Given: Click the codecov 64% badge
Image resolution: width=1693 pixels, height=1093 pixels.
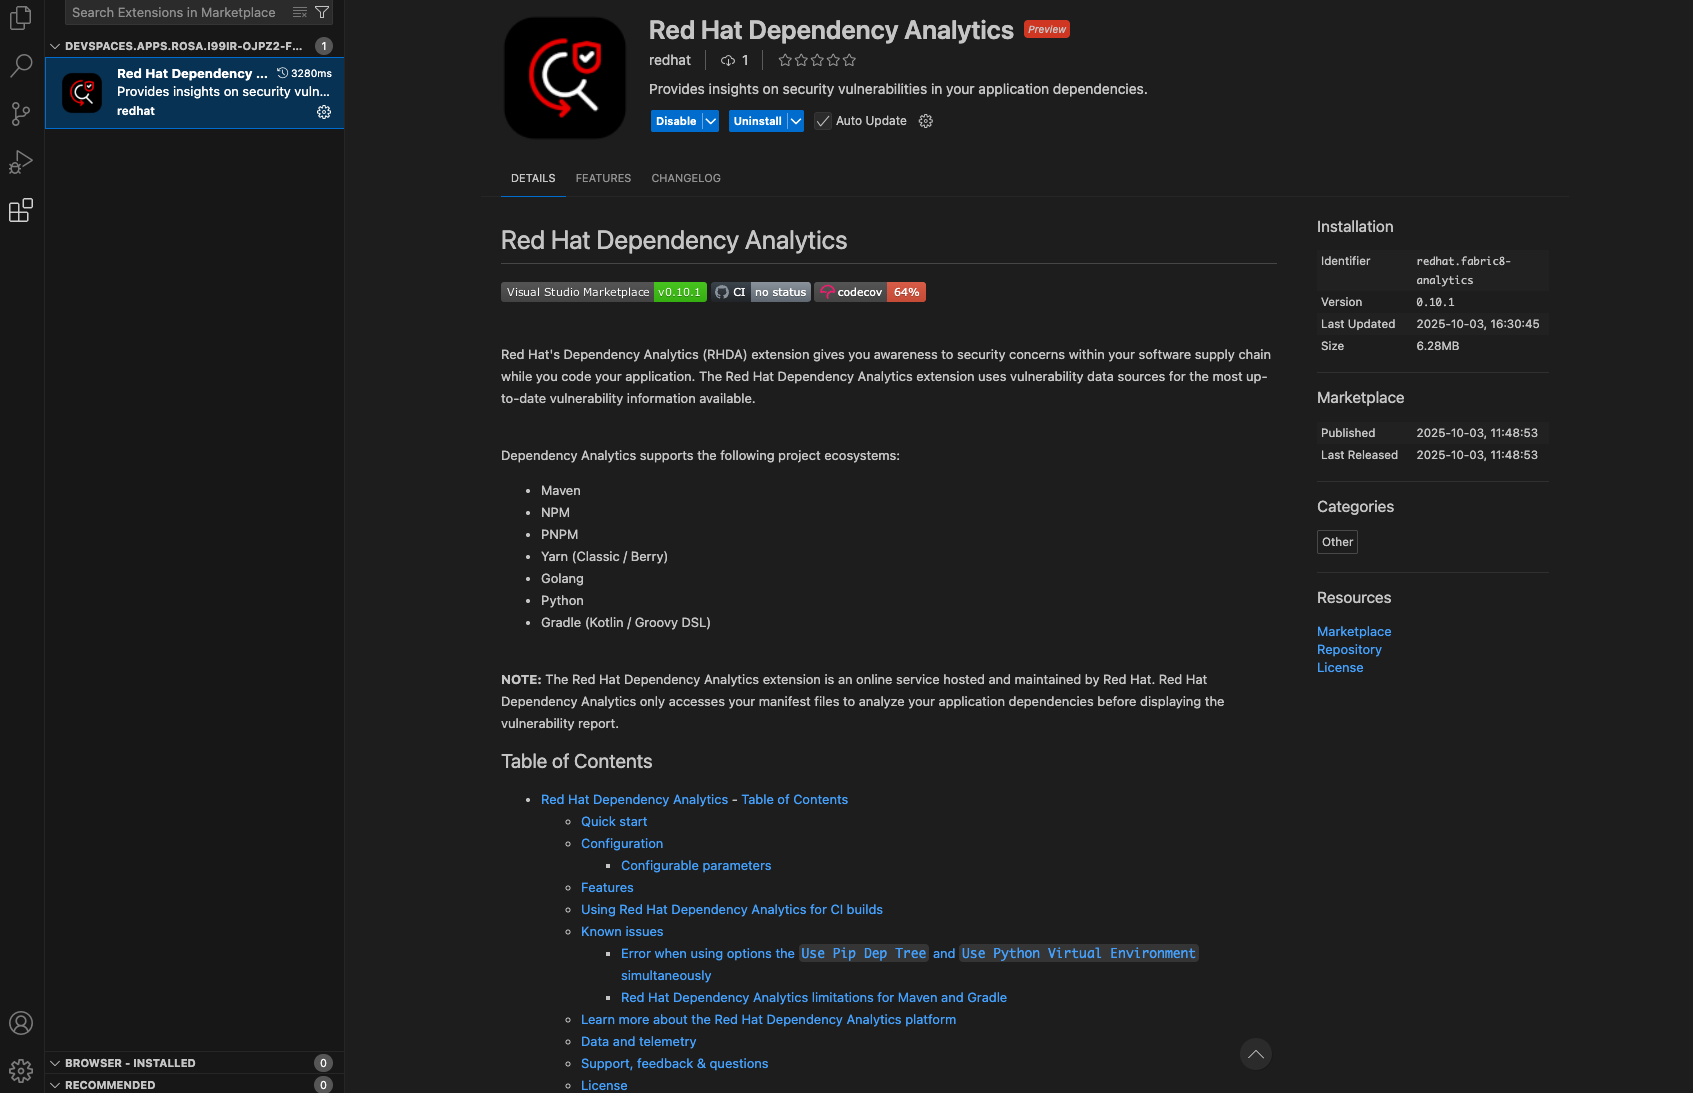Looking at the screenshot, I should tap(870, 292).
